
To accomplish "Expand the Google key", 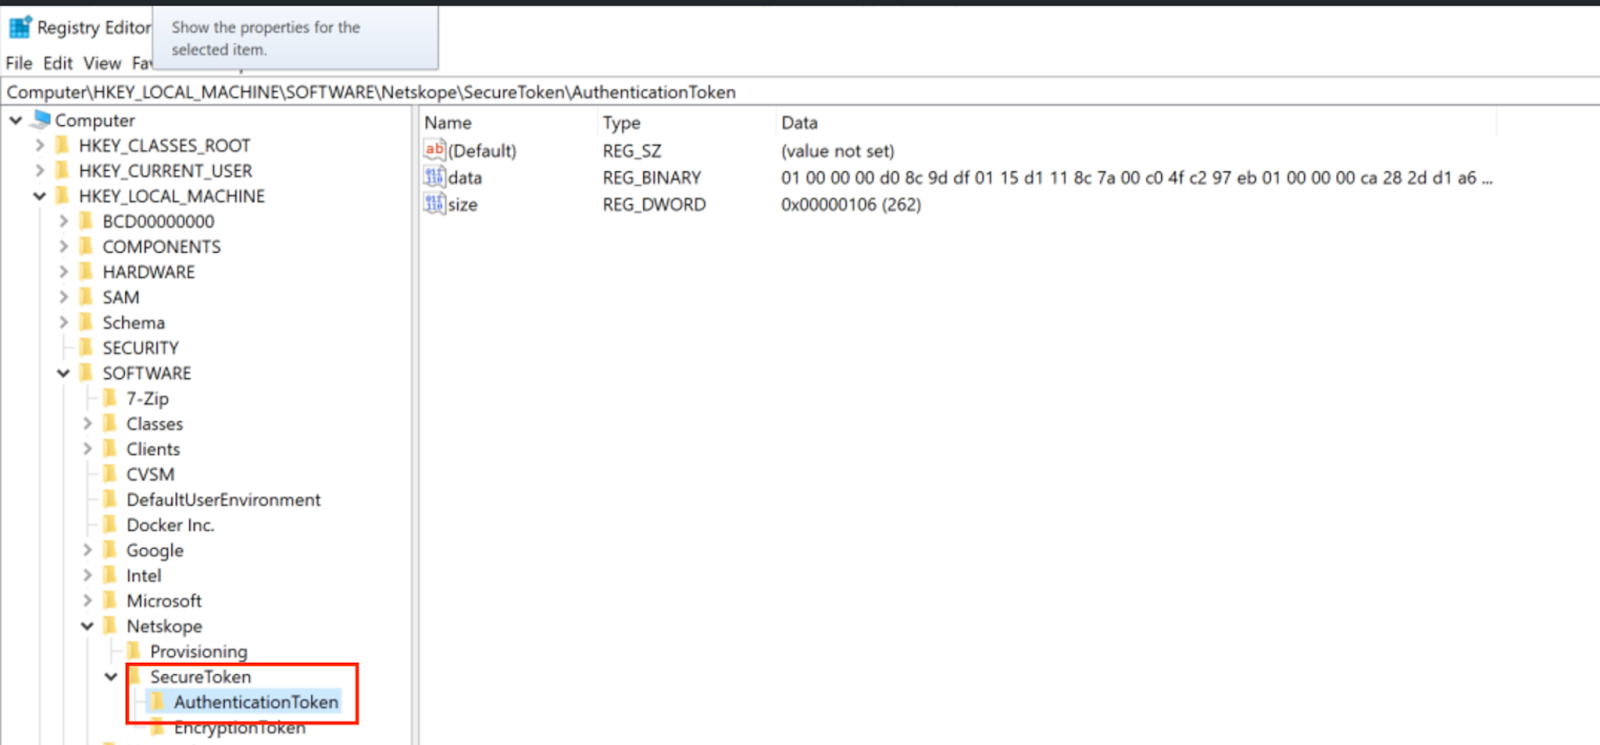I will (x=88, y=550).
